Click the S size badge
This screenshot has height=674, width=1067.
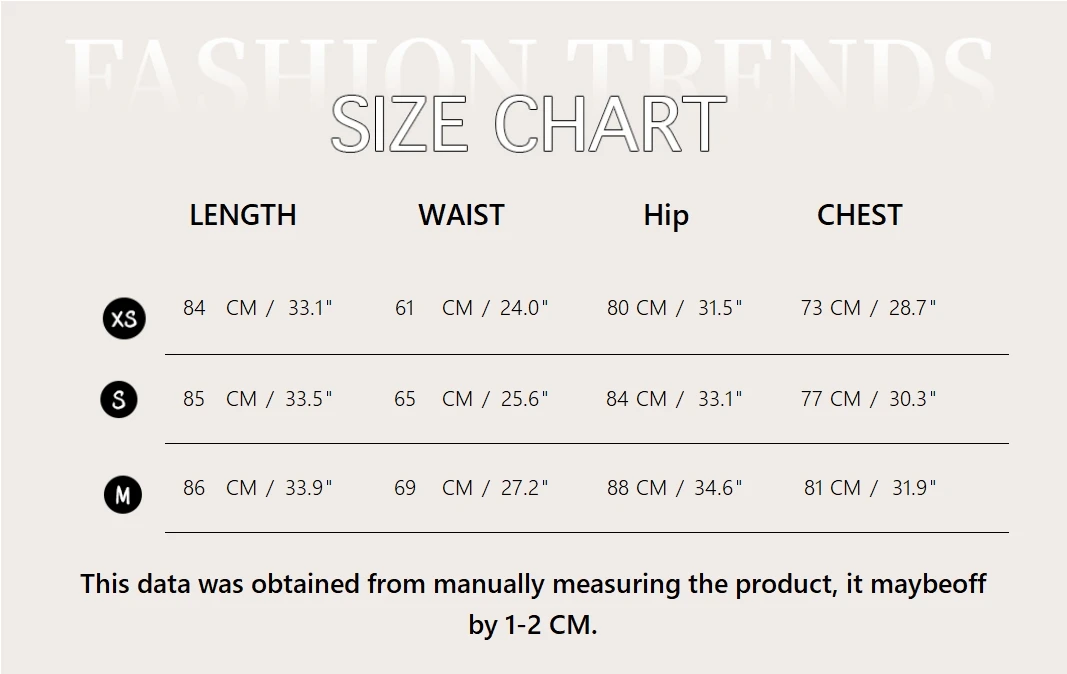119,399
